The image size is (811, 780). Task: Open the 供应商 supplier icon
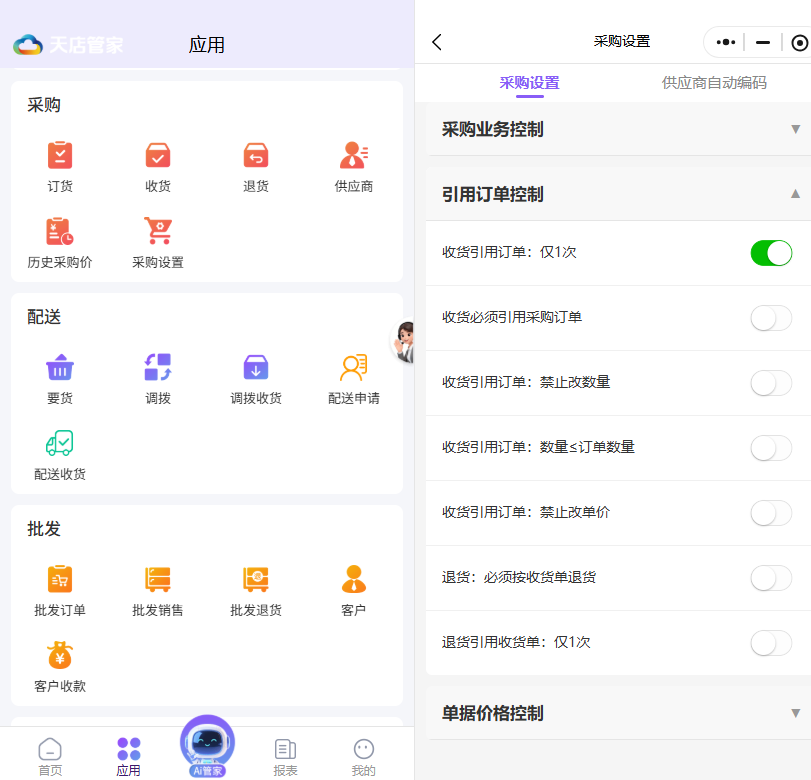point(354,156)
